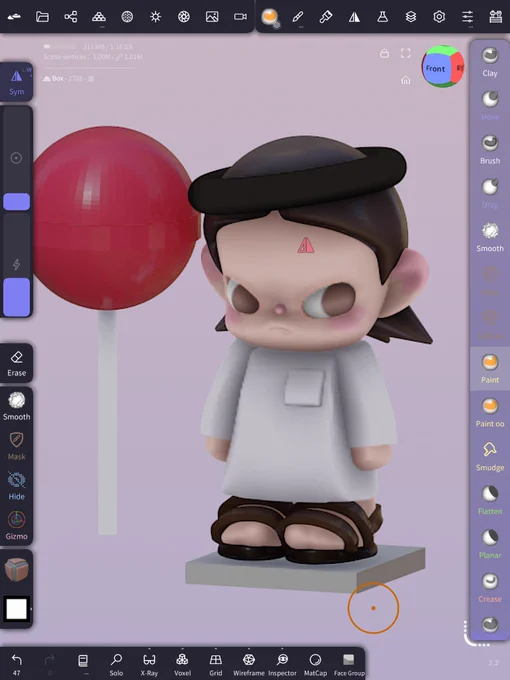Select the Brush tool
This screenshot has height=680, width=510.
coord(490,149)
